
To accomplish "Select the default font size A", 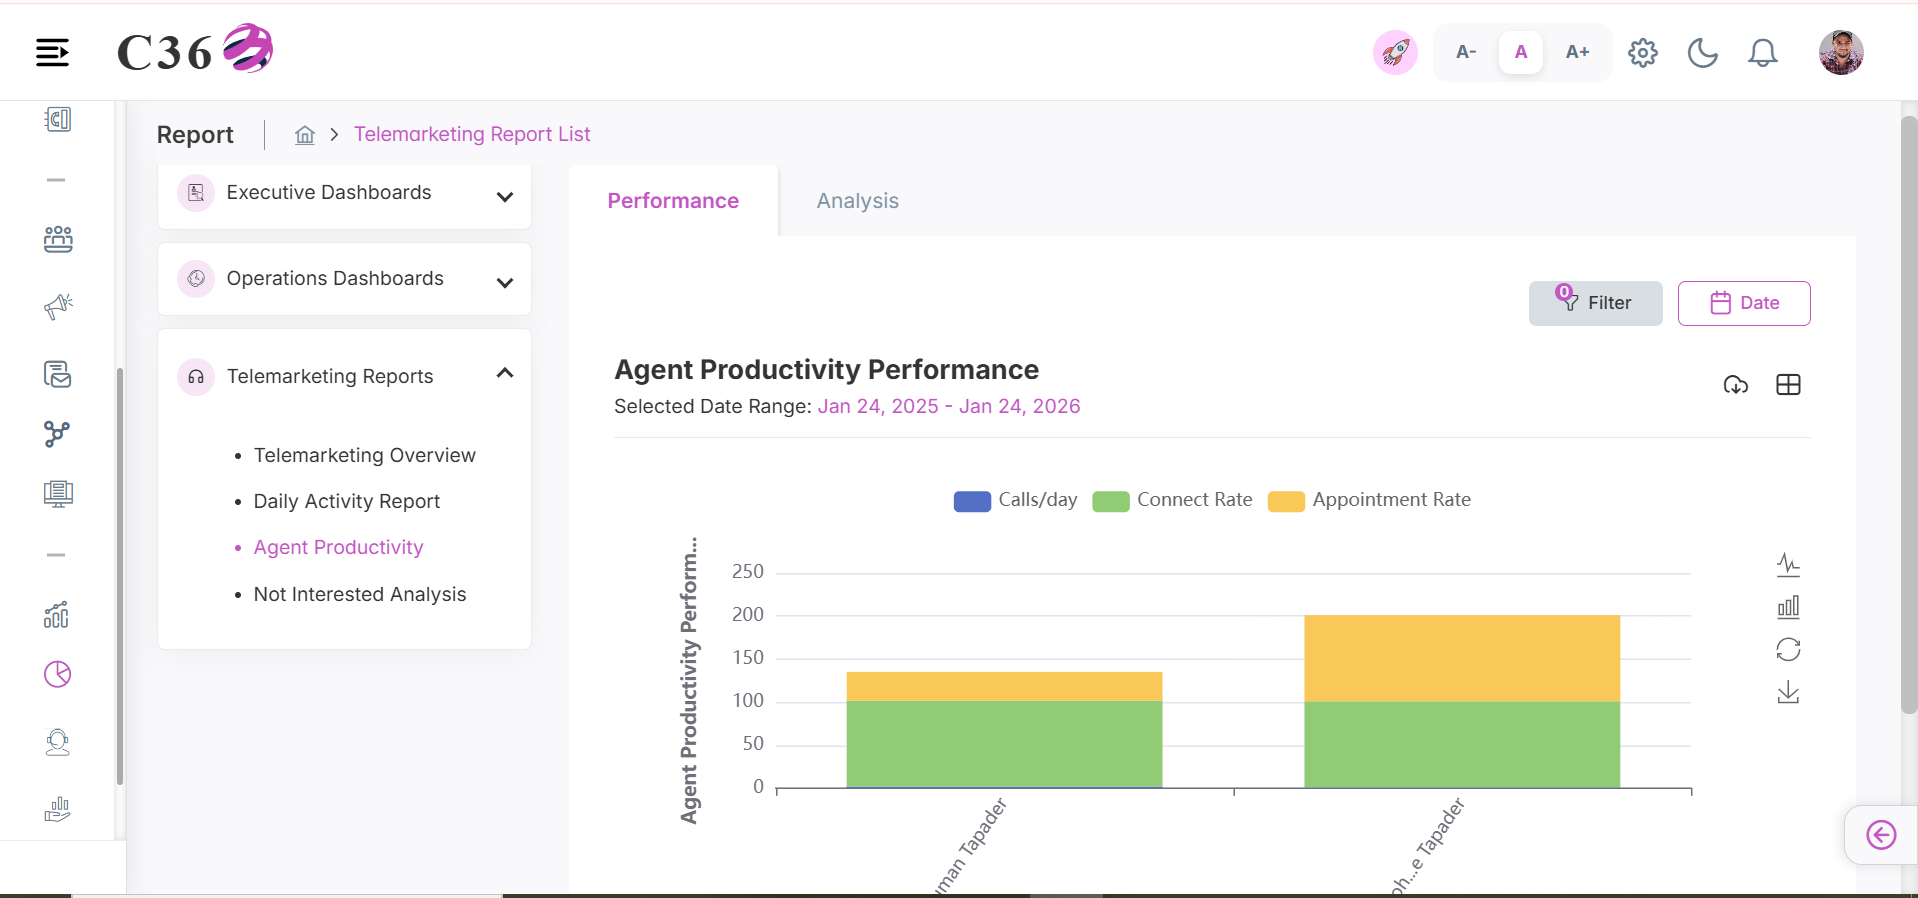I will coord(1521,52).
